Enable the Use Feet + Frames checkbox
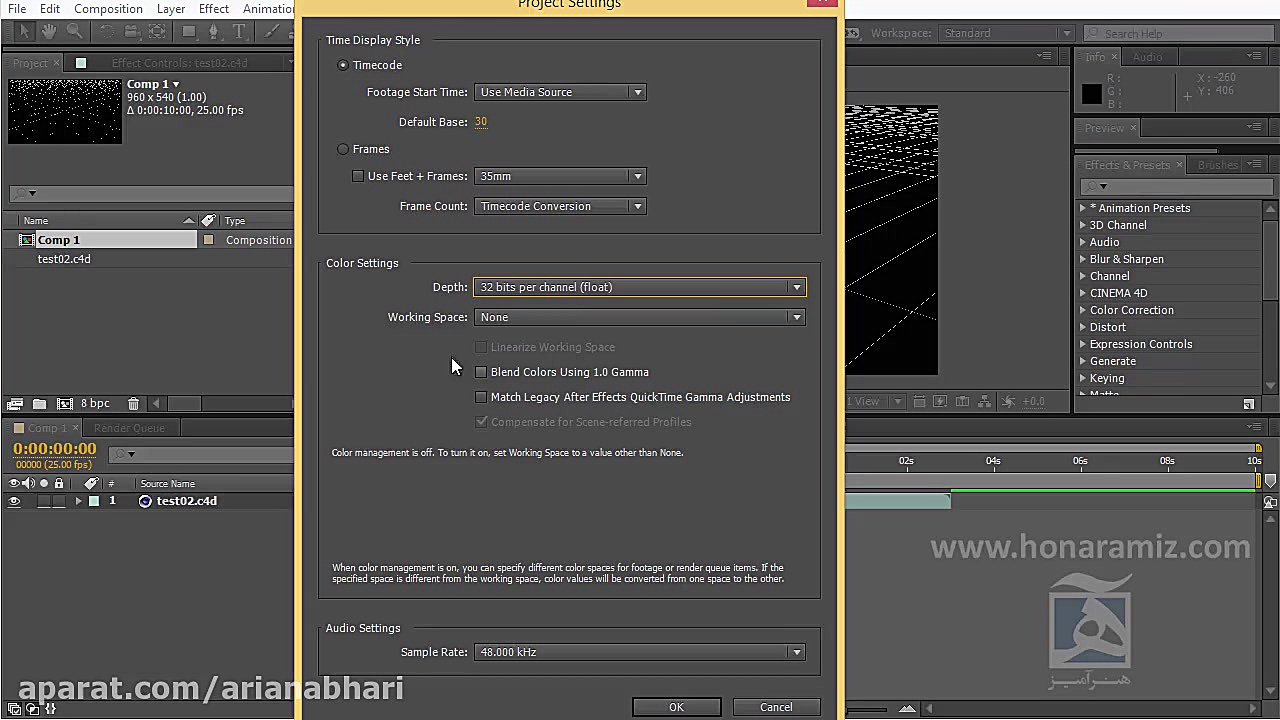This screenshot has width=1280, height=720. pos(358,176)
